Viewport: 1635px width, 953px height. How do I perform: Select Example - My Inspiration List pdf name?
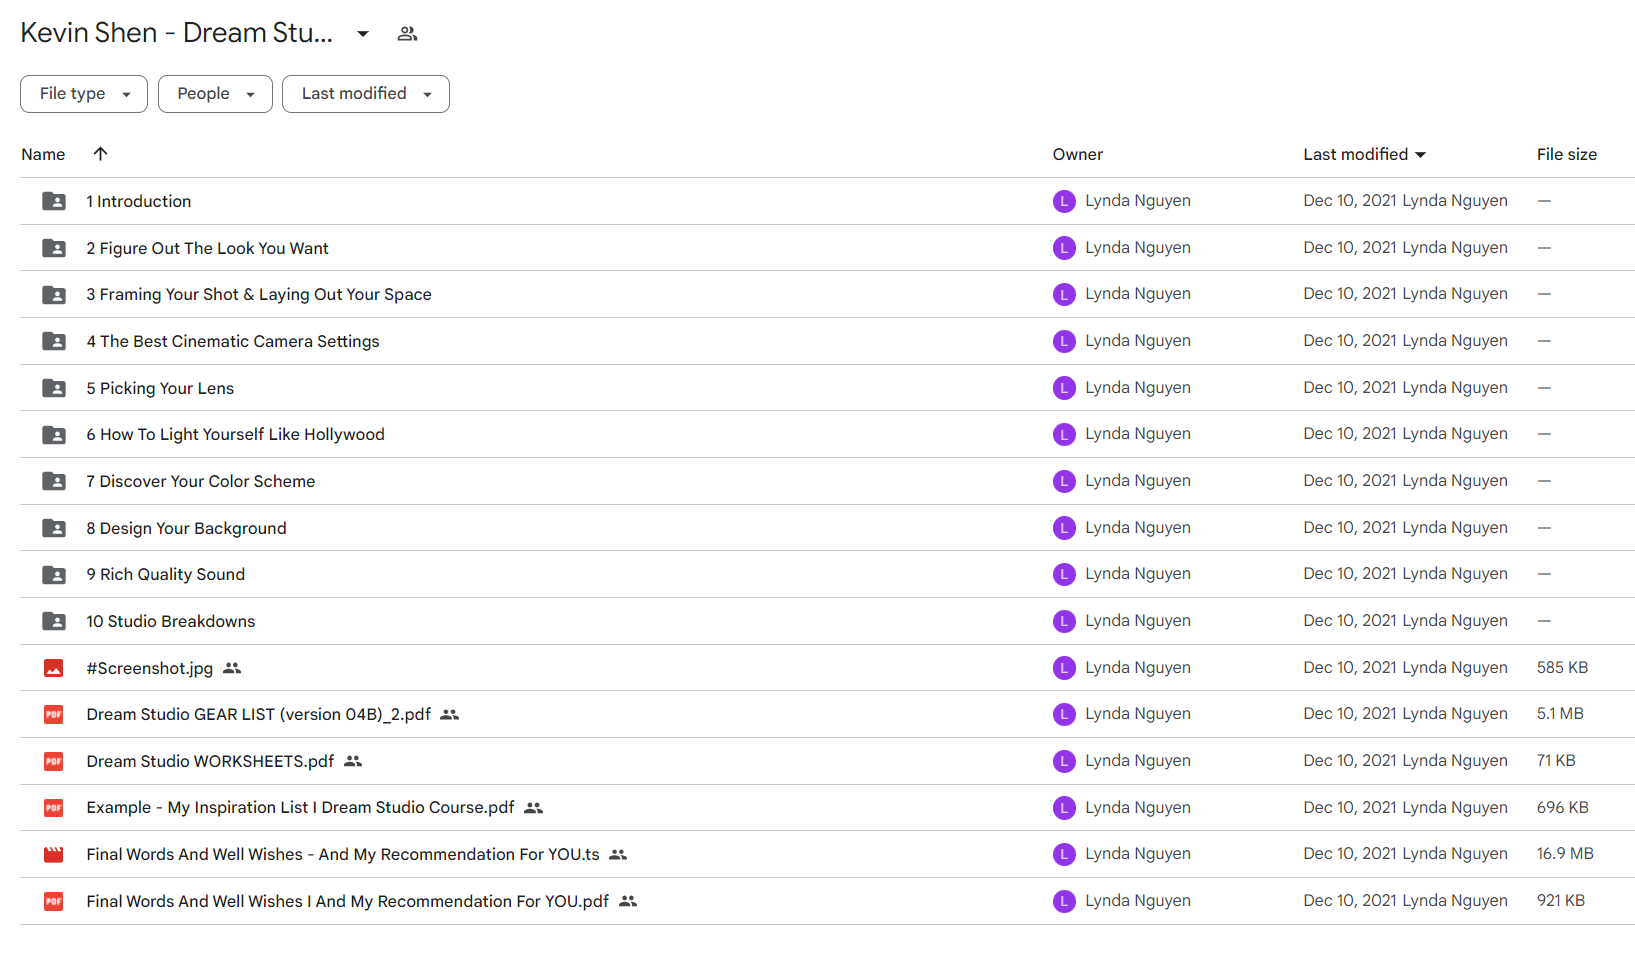pos(300,808)
